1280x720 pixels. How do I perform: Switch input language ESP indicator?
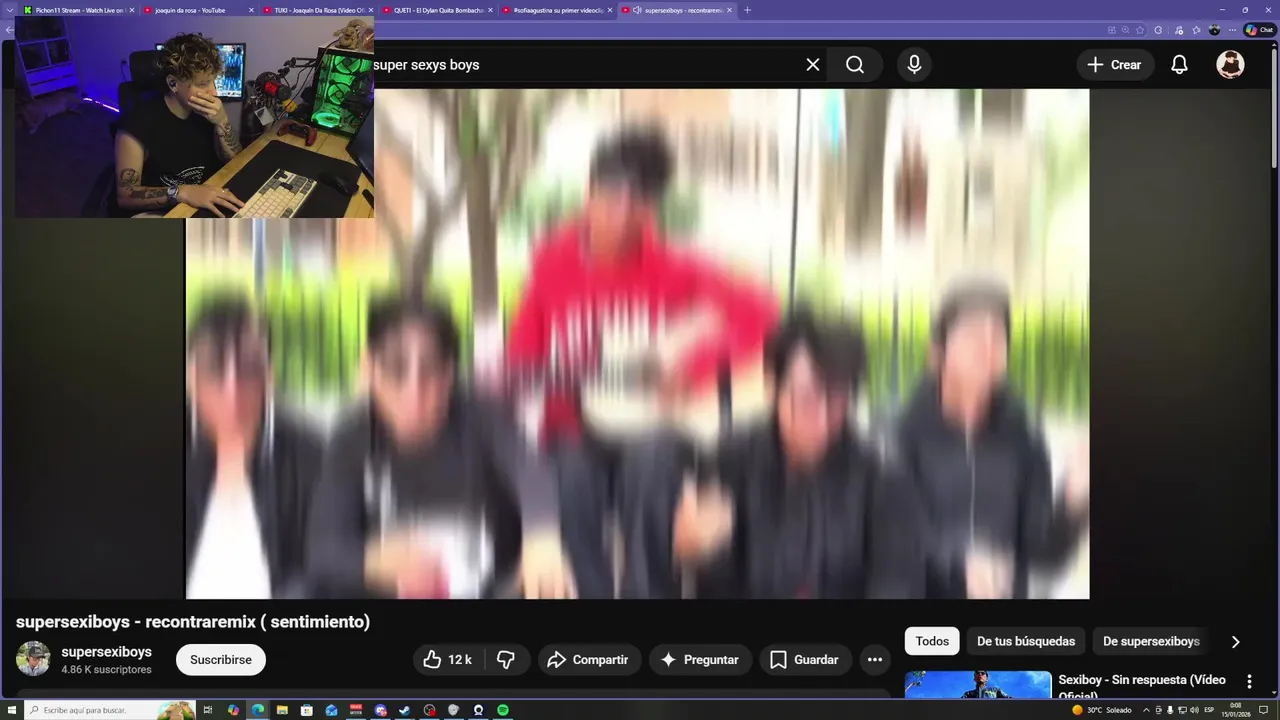coord(1209,710)
